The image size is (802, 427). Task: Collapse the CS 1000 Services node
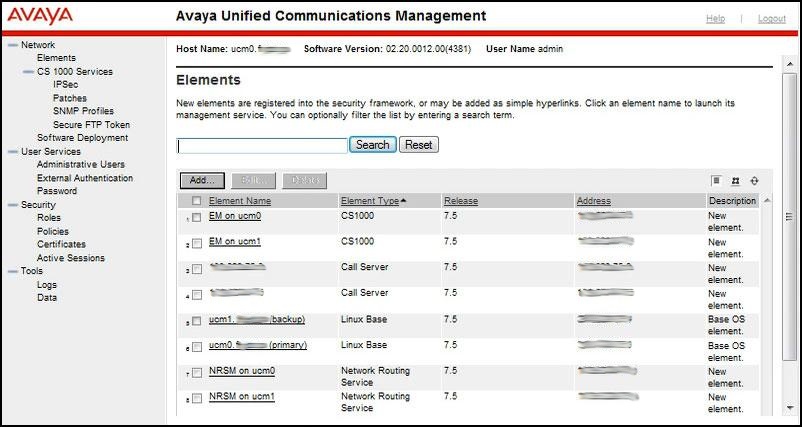click(29, 72)
